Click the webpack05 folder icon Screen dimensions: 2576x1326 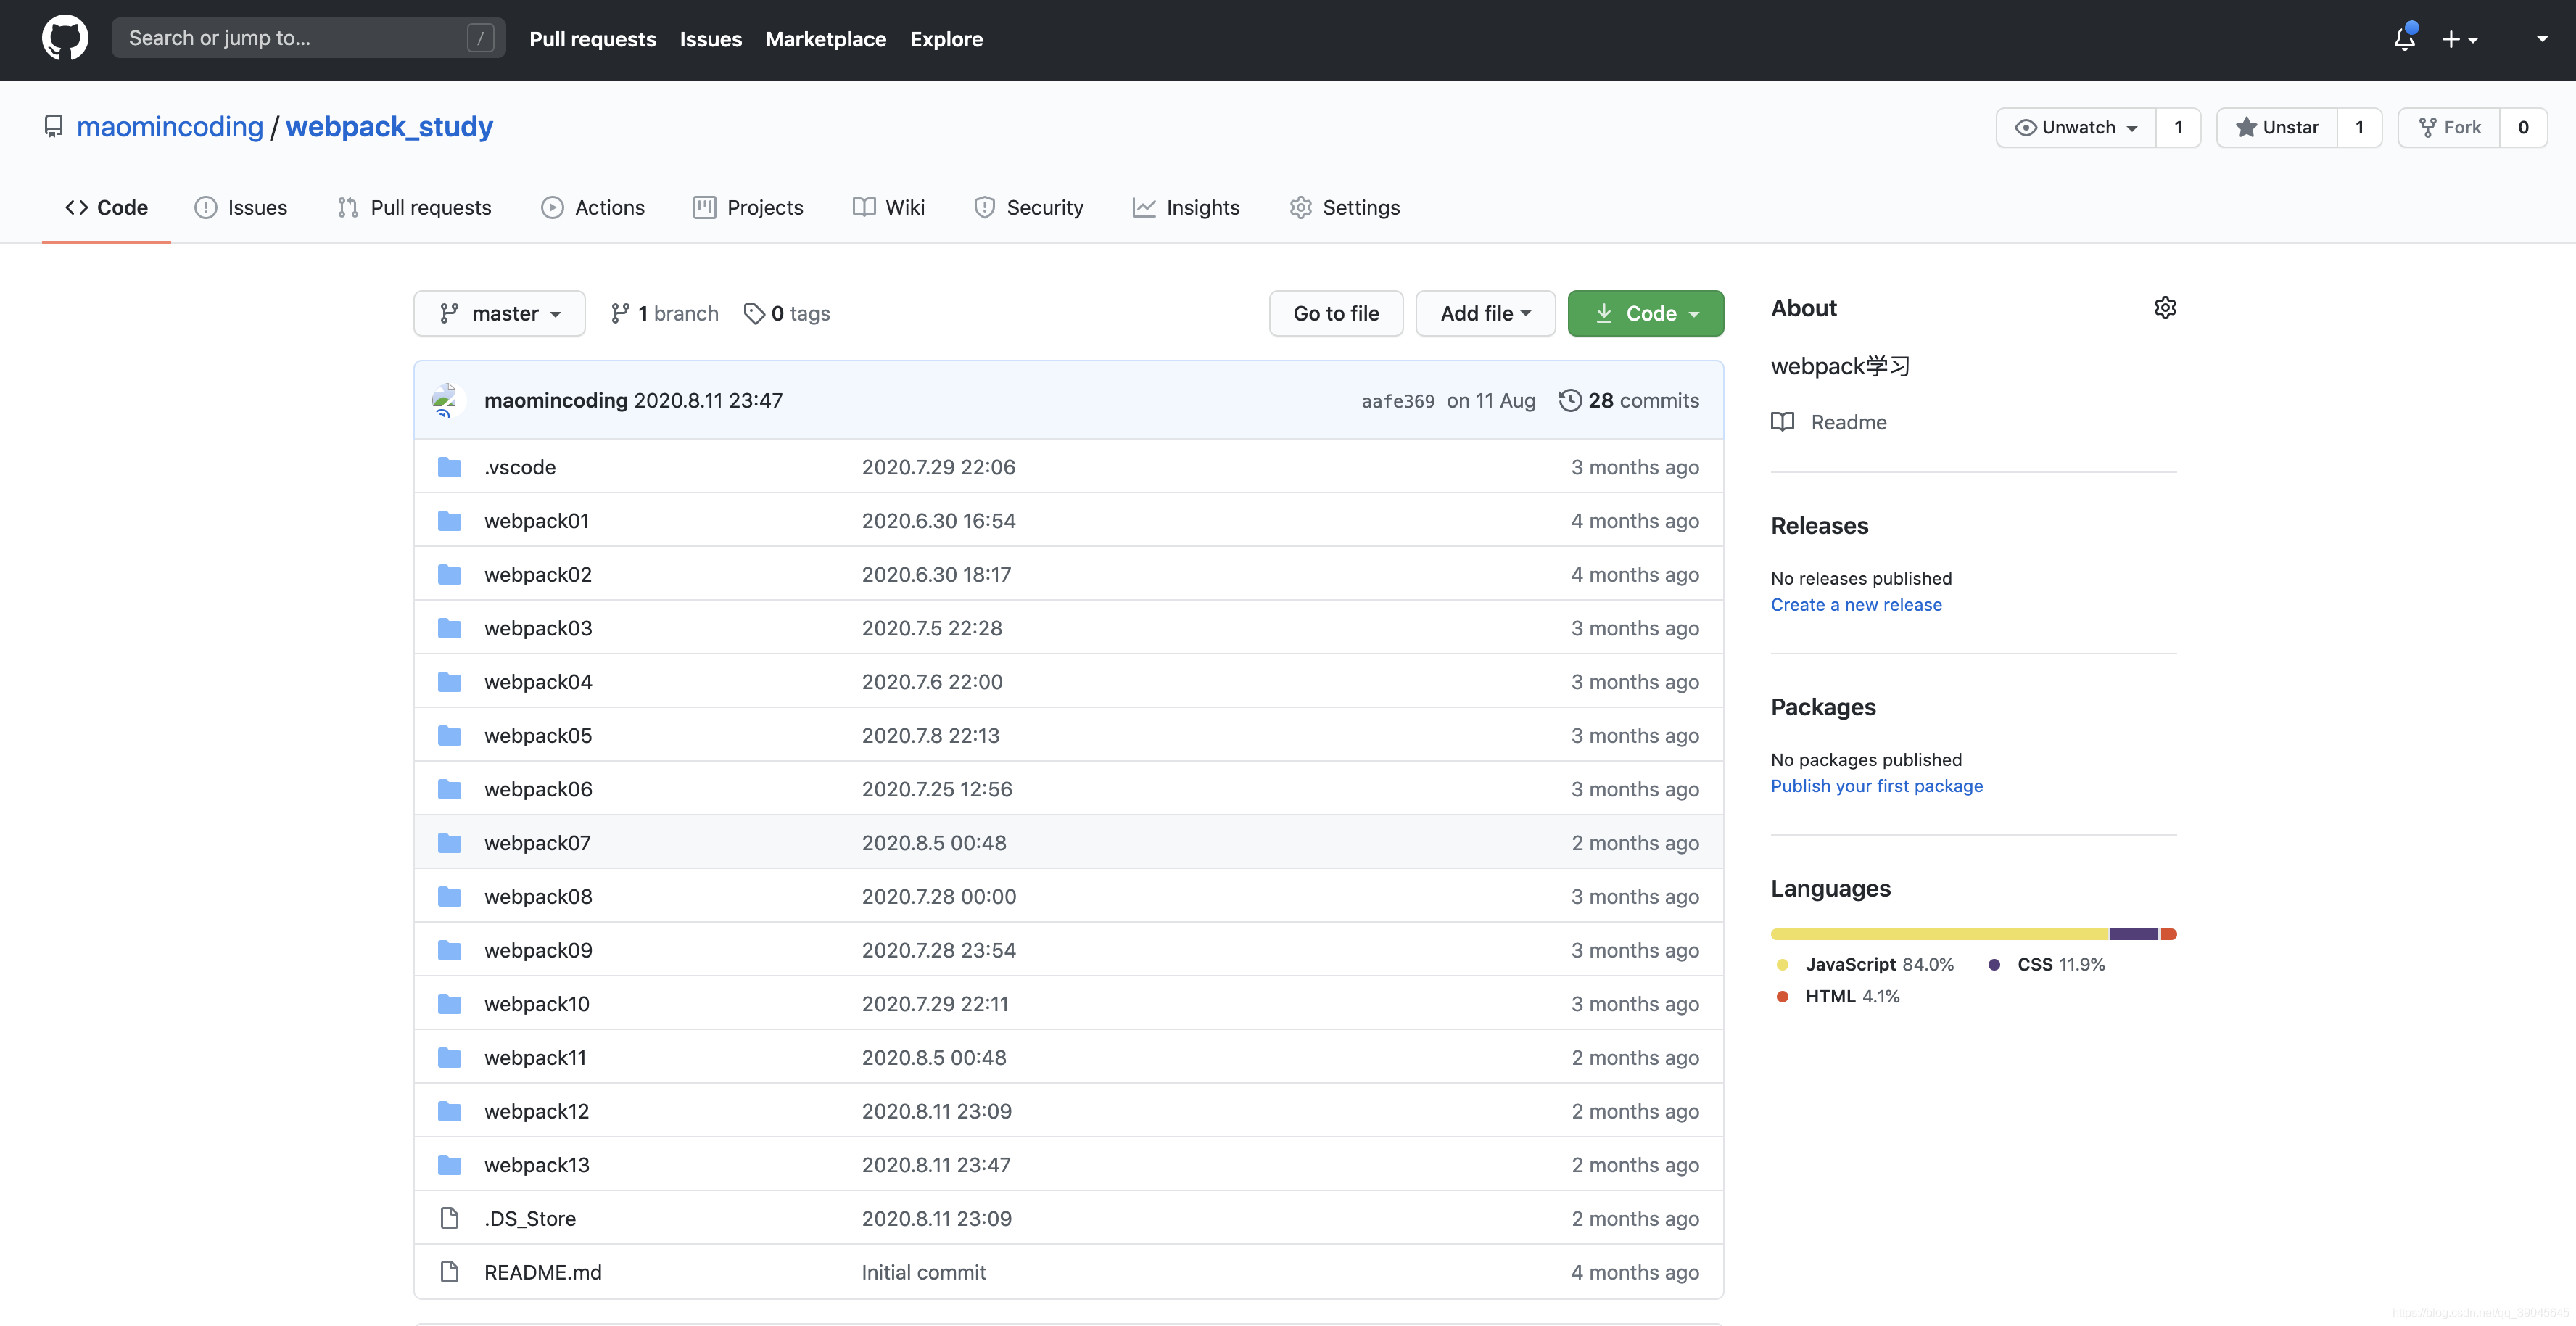(x=450, y=736)
